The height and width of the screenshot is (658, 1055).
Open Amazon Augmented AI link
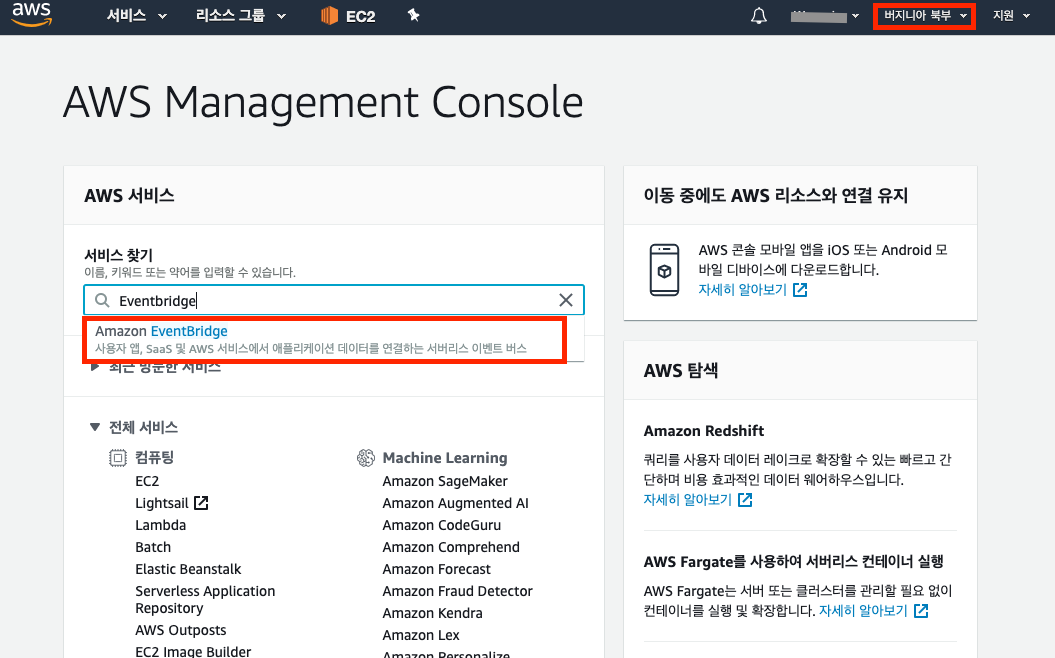pos(456,503)
